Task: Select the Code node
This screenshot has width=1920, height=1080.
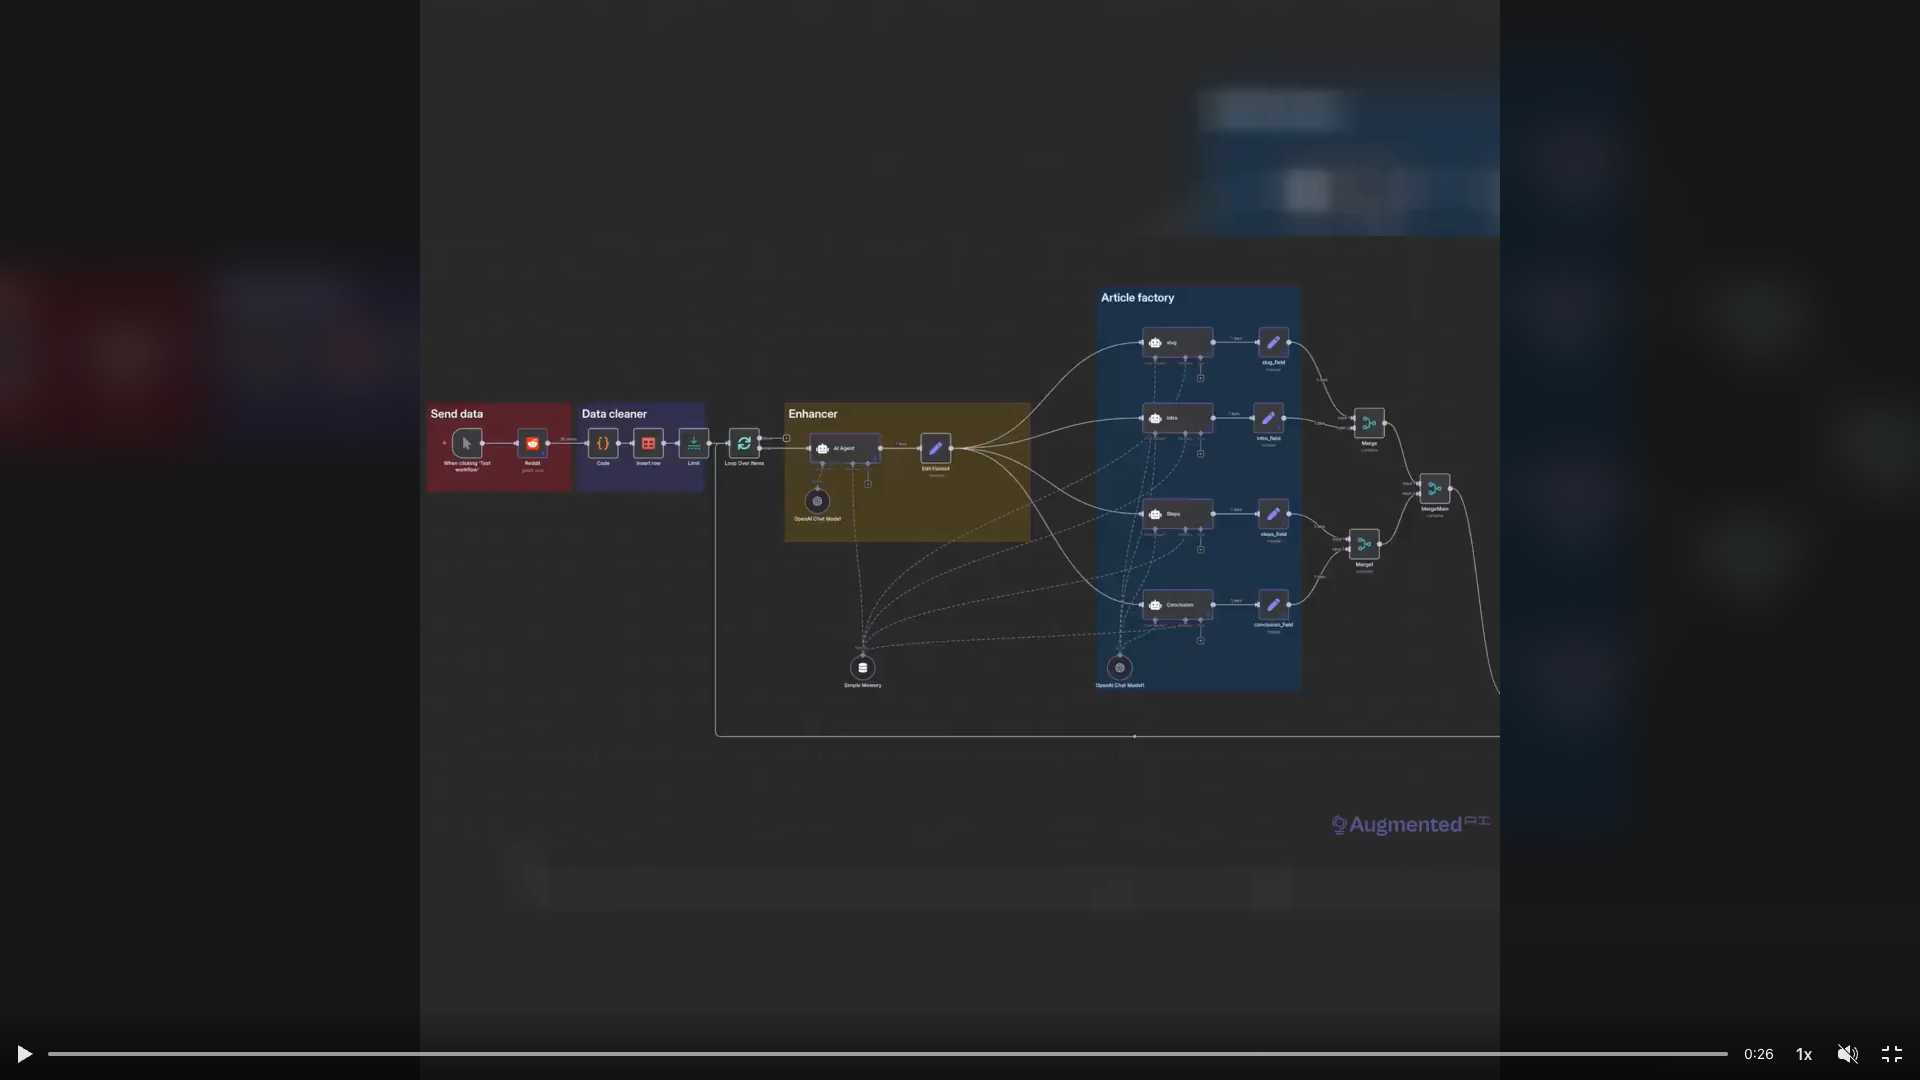Action: point(603,443)
